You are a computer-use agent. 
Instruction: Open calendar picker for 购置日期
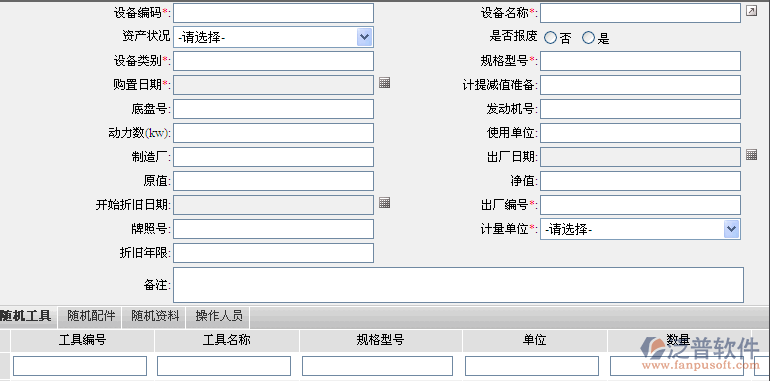point(385,82)
